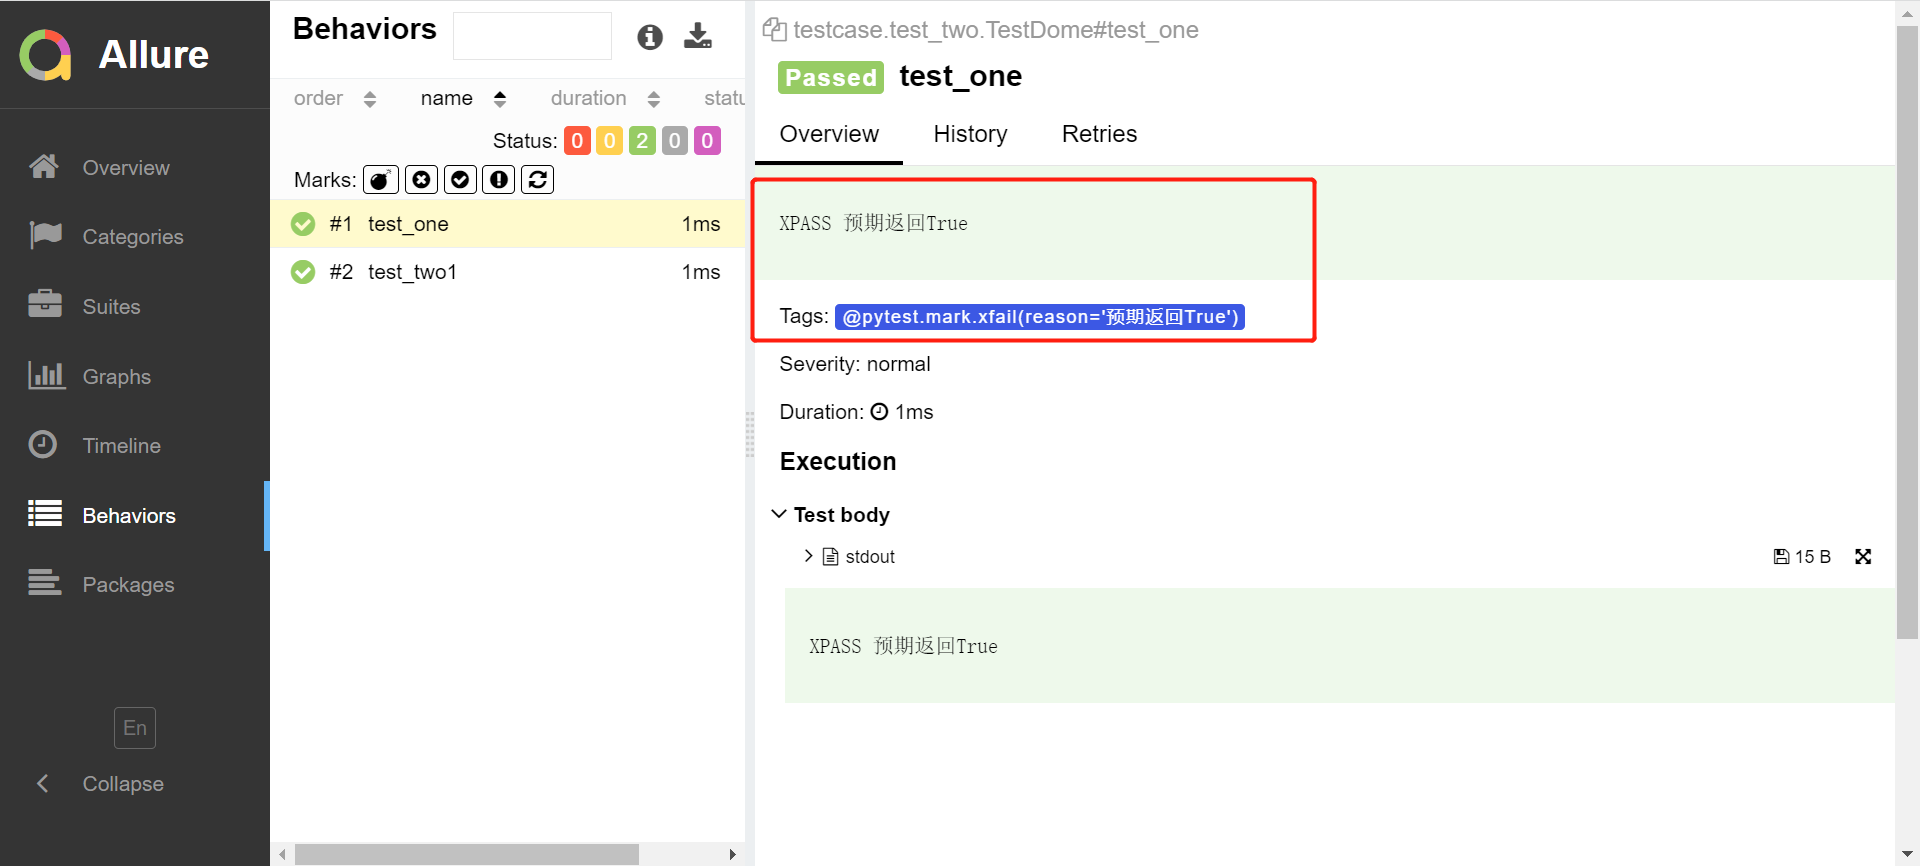Sort list by duration column
Viewport: 1920px width, 866px height.
point(605,98)
